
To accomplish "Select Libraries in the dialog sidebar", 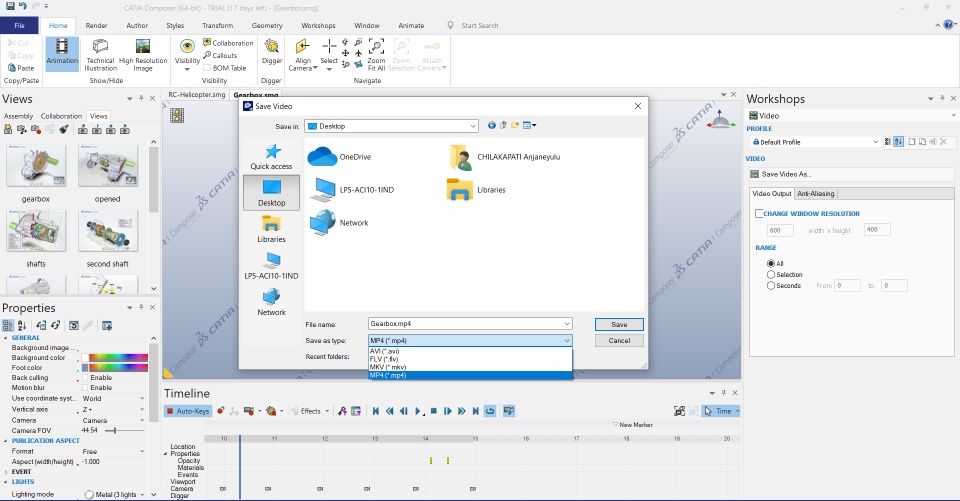I will click(x=271, y=230).
